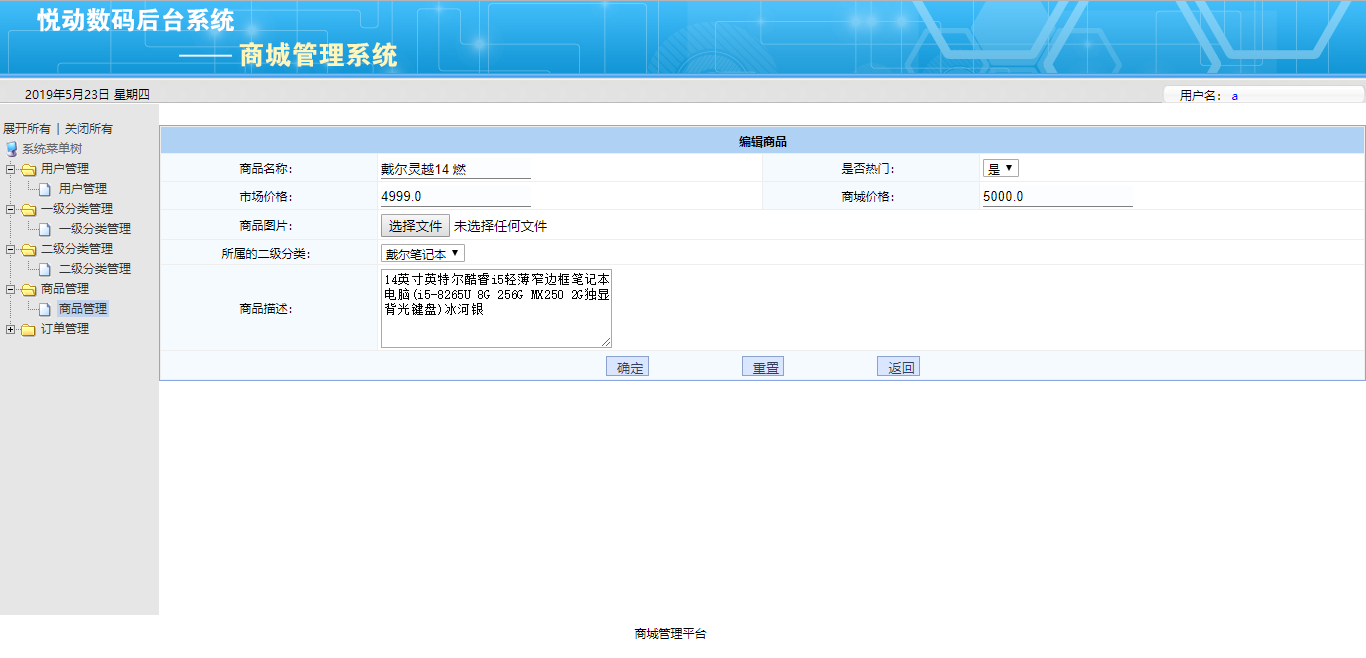
Task: Click the 系统菜单树 computer icon
Action: [12, 149]
